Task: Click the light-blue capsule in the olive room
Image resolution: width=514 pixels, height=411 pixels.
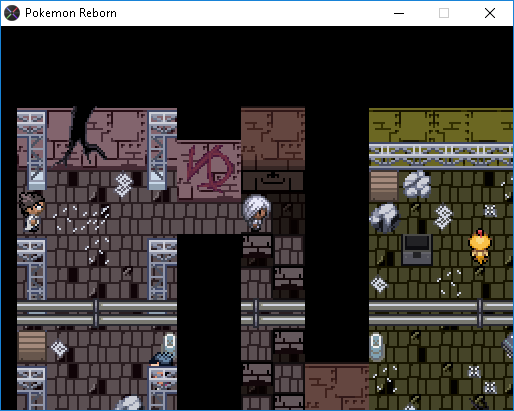Action: click(377, 346)
